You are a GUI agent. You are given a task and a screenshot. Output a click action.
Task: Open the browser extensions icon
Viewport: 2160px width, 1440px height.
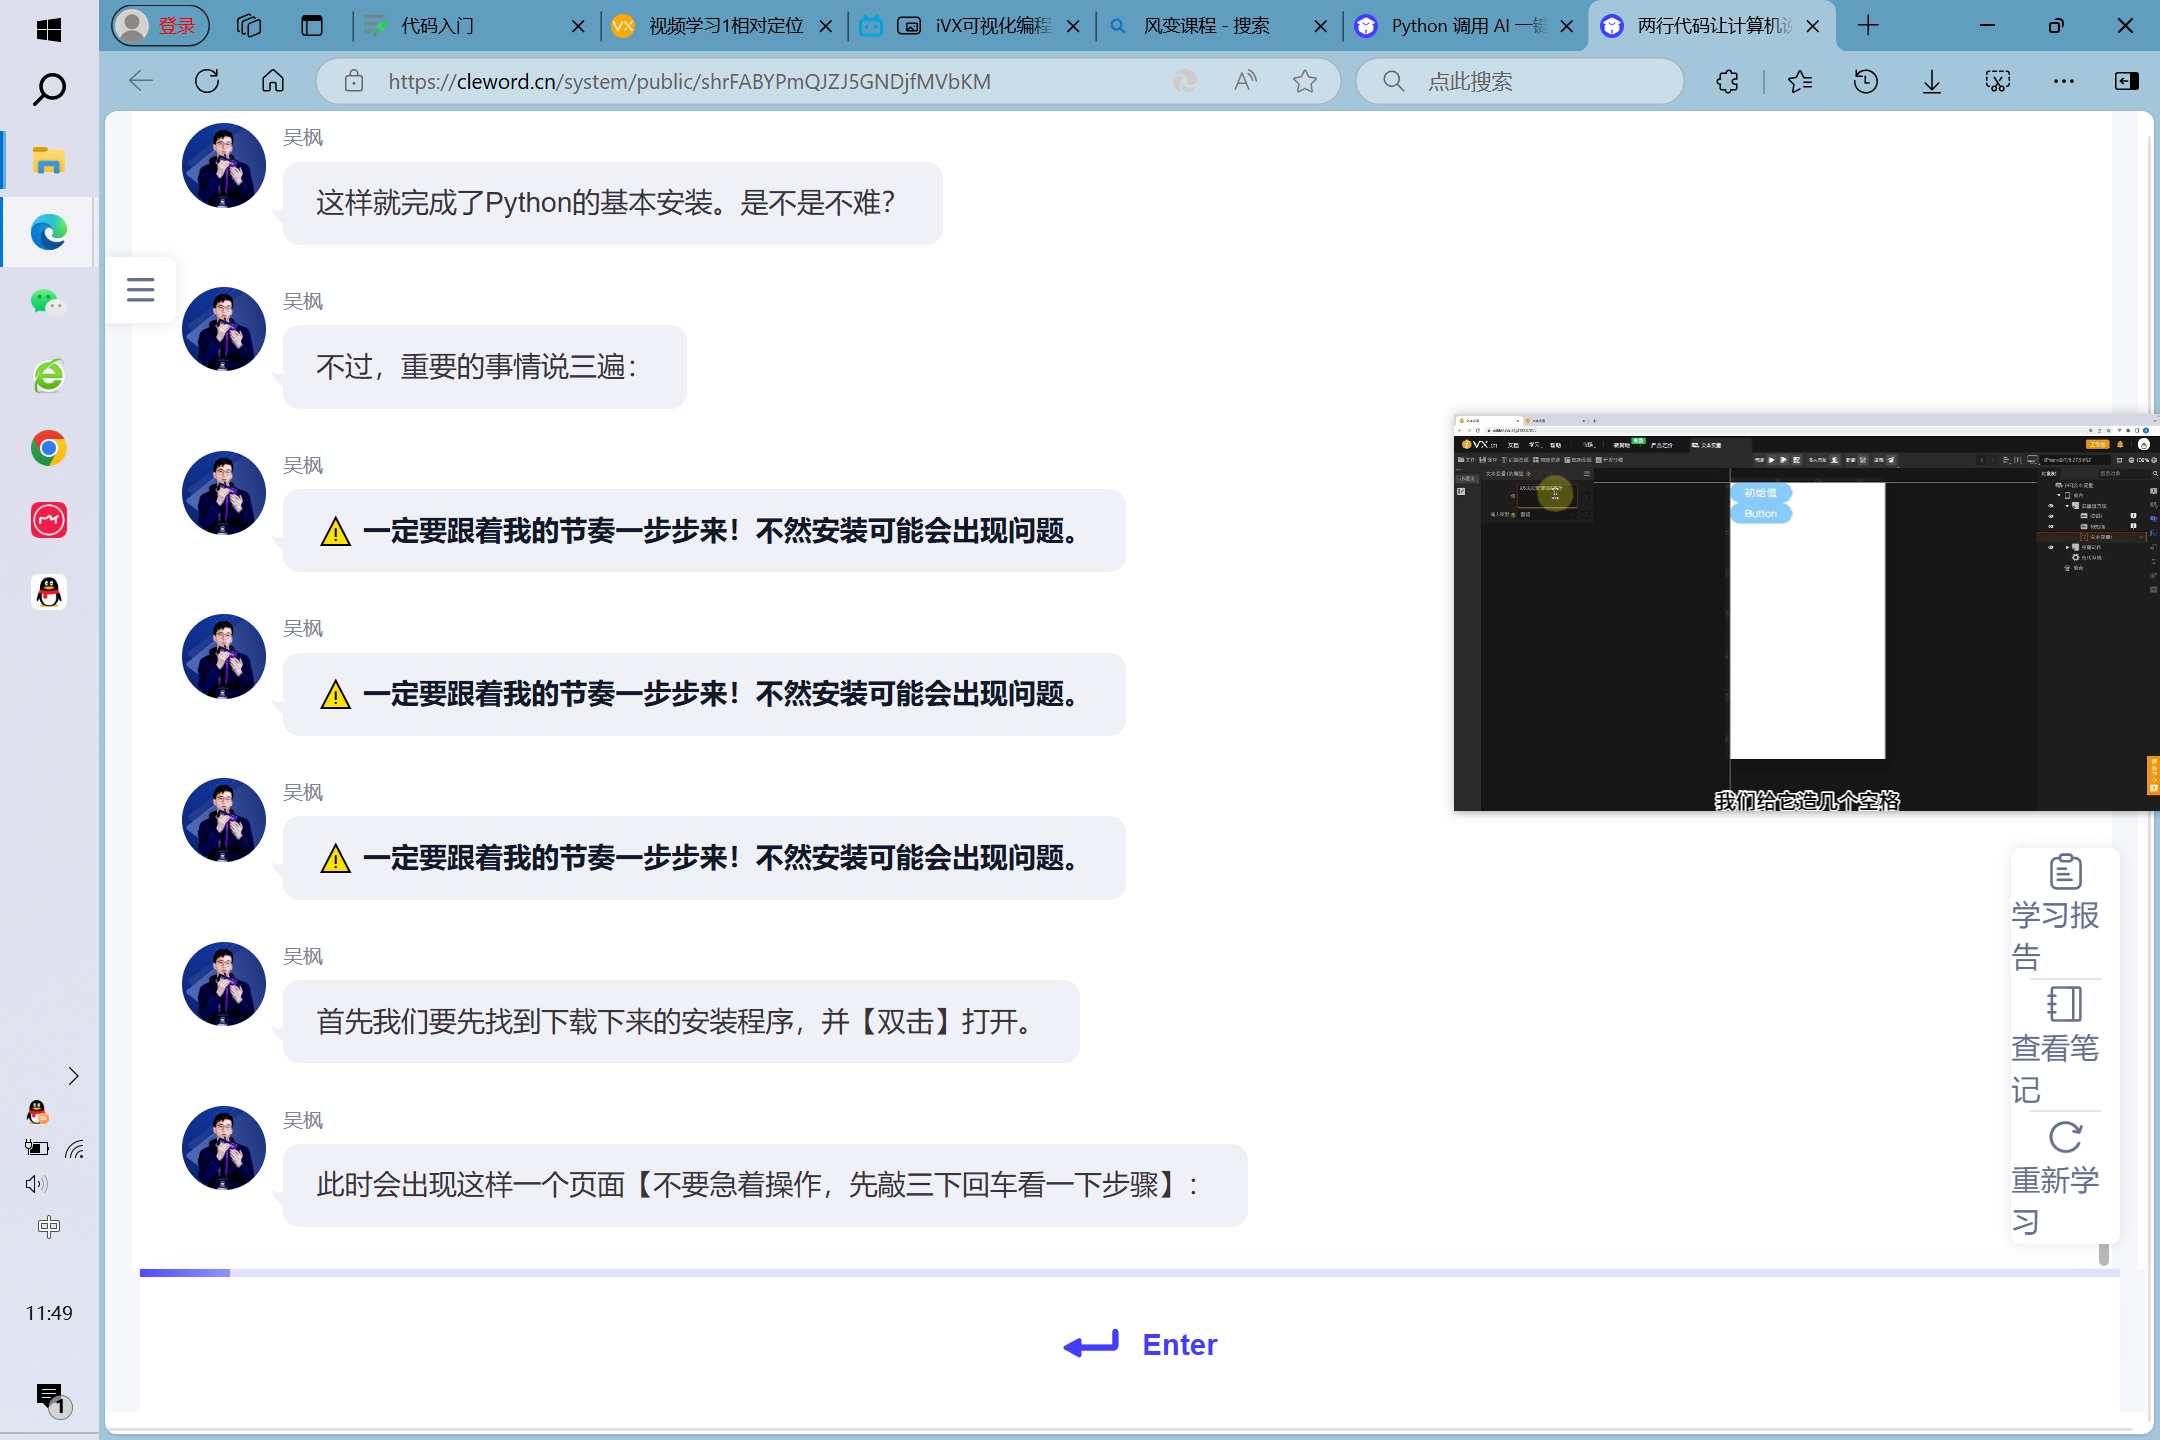pyautogui.click(x=1727, y=81)
